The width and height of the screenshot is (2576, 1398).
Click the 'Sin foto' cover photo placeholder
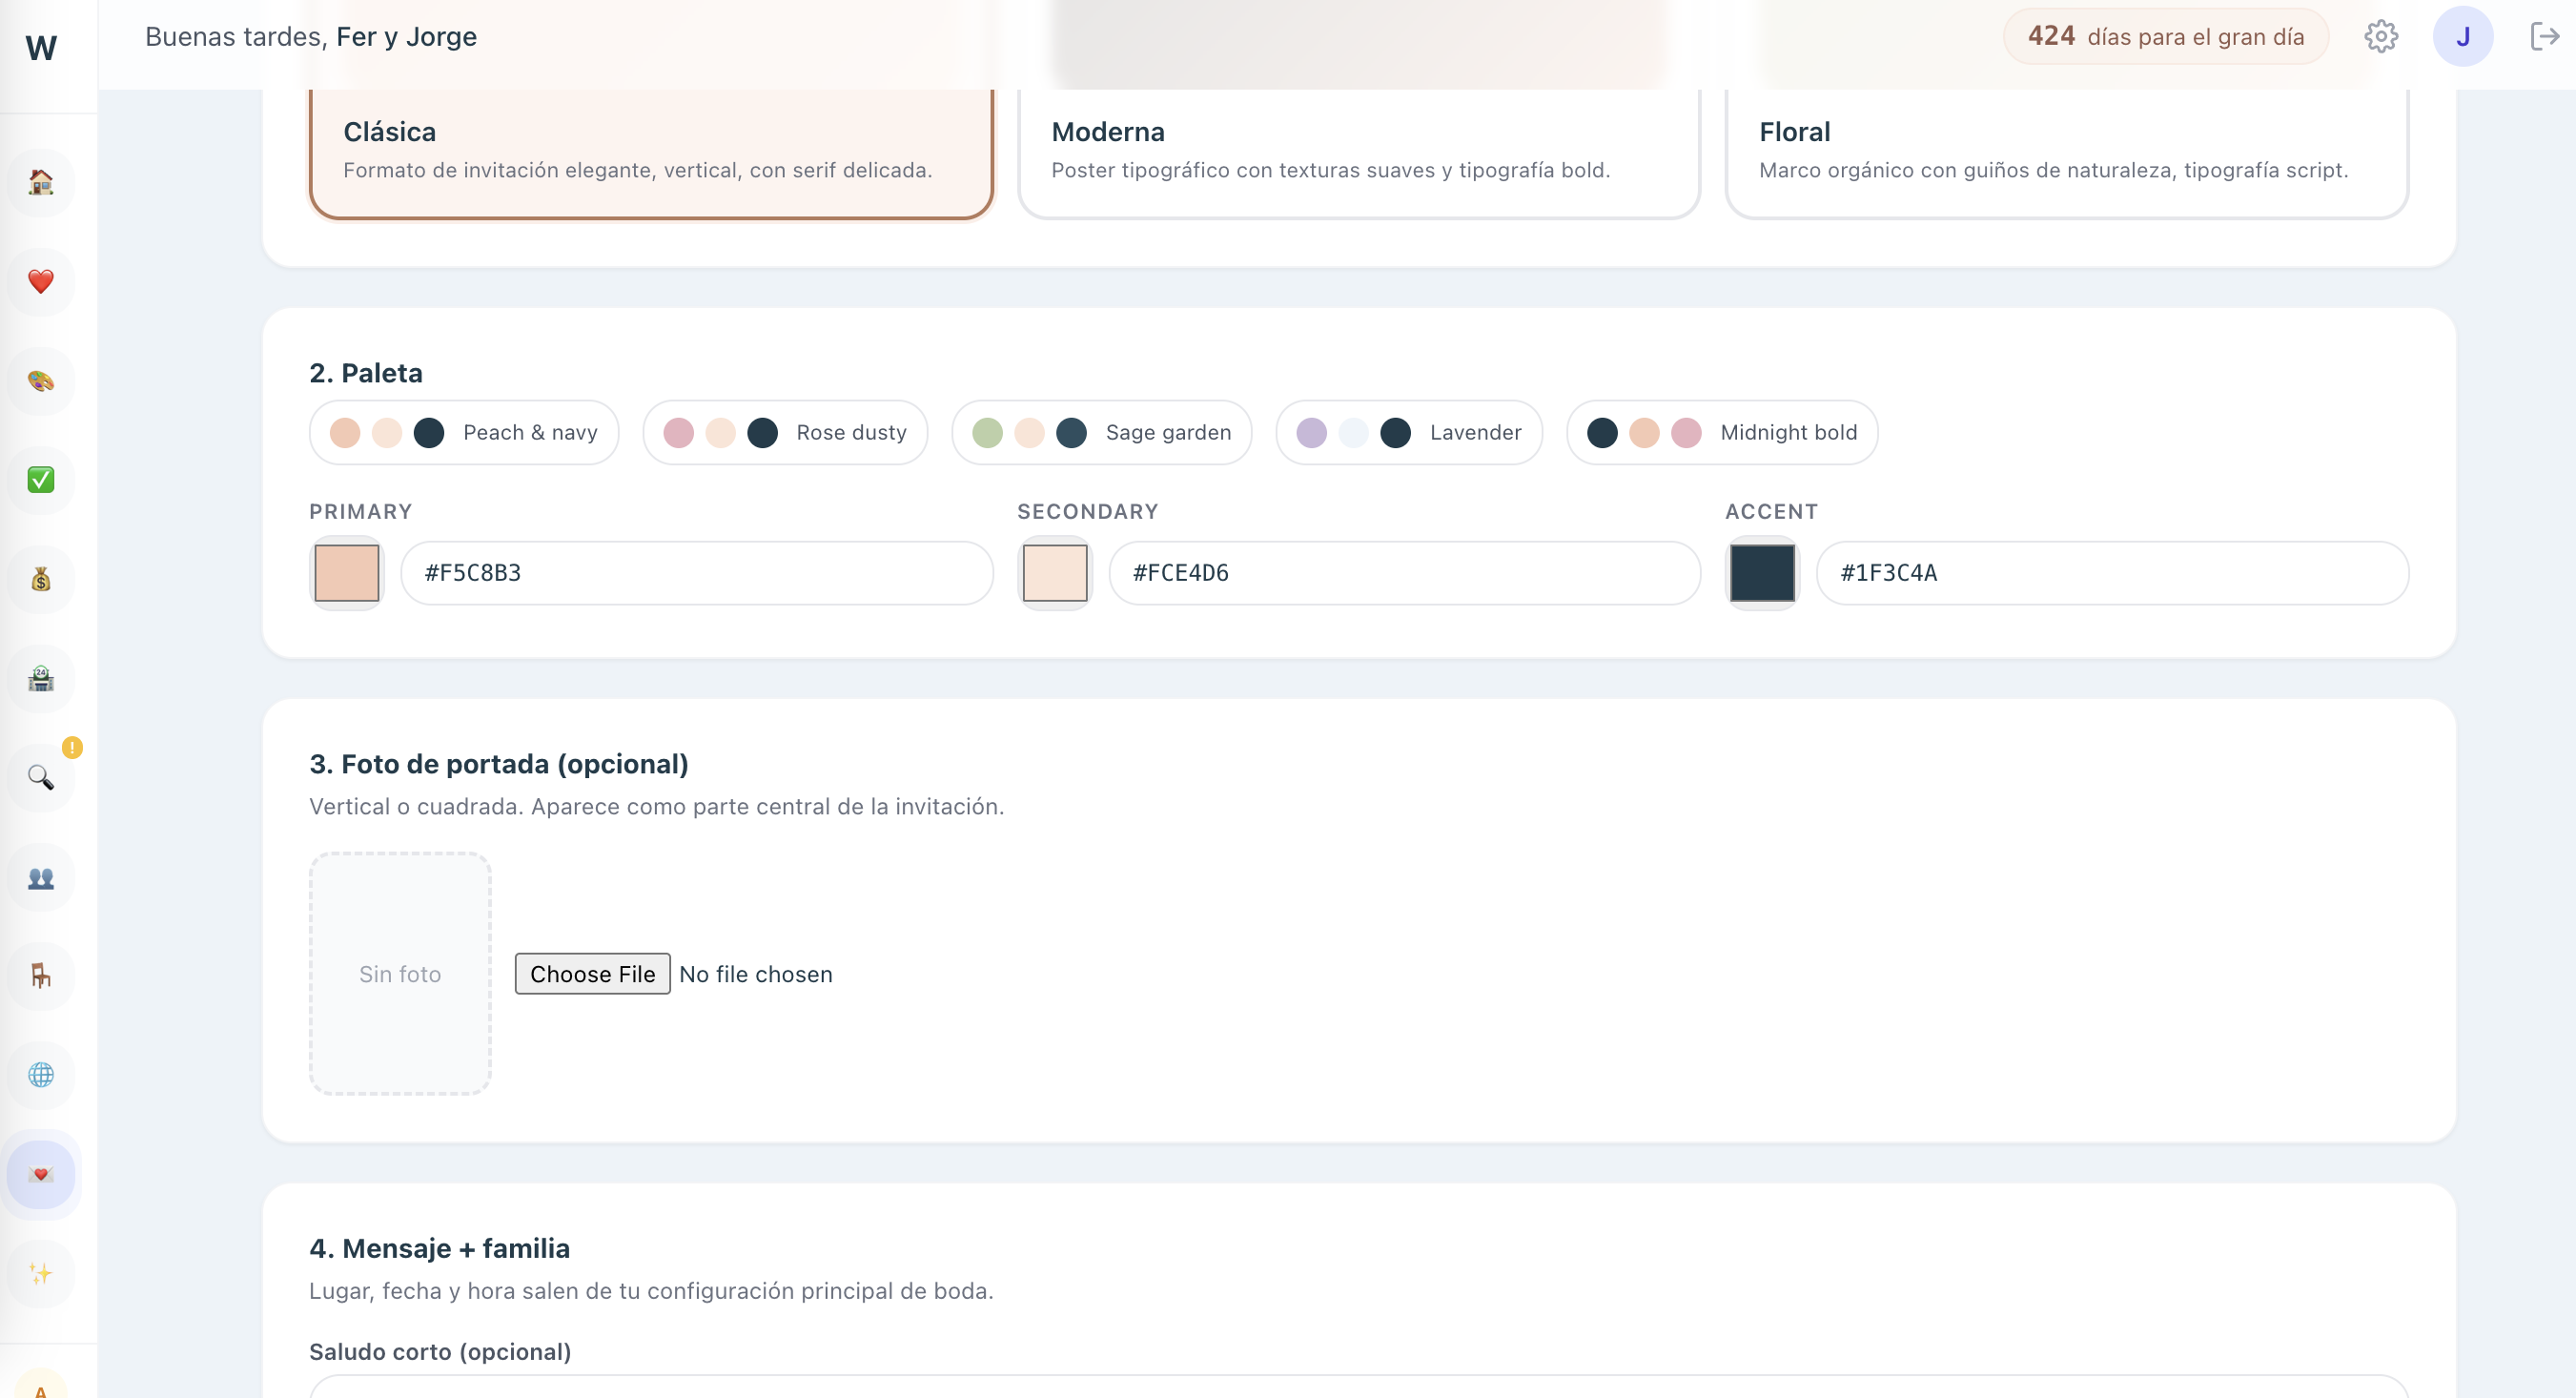point(400,974)
